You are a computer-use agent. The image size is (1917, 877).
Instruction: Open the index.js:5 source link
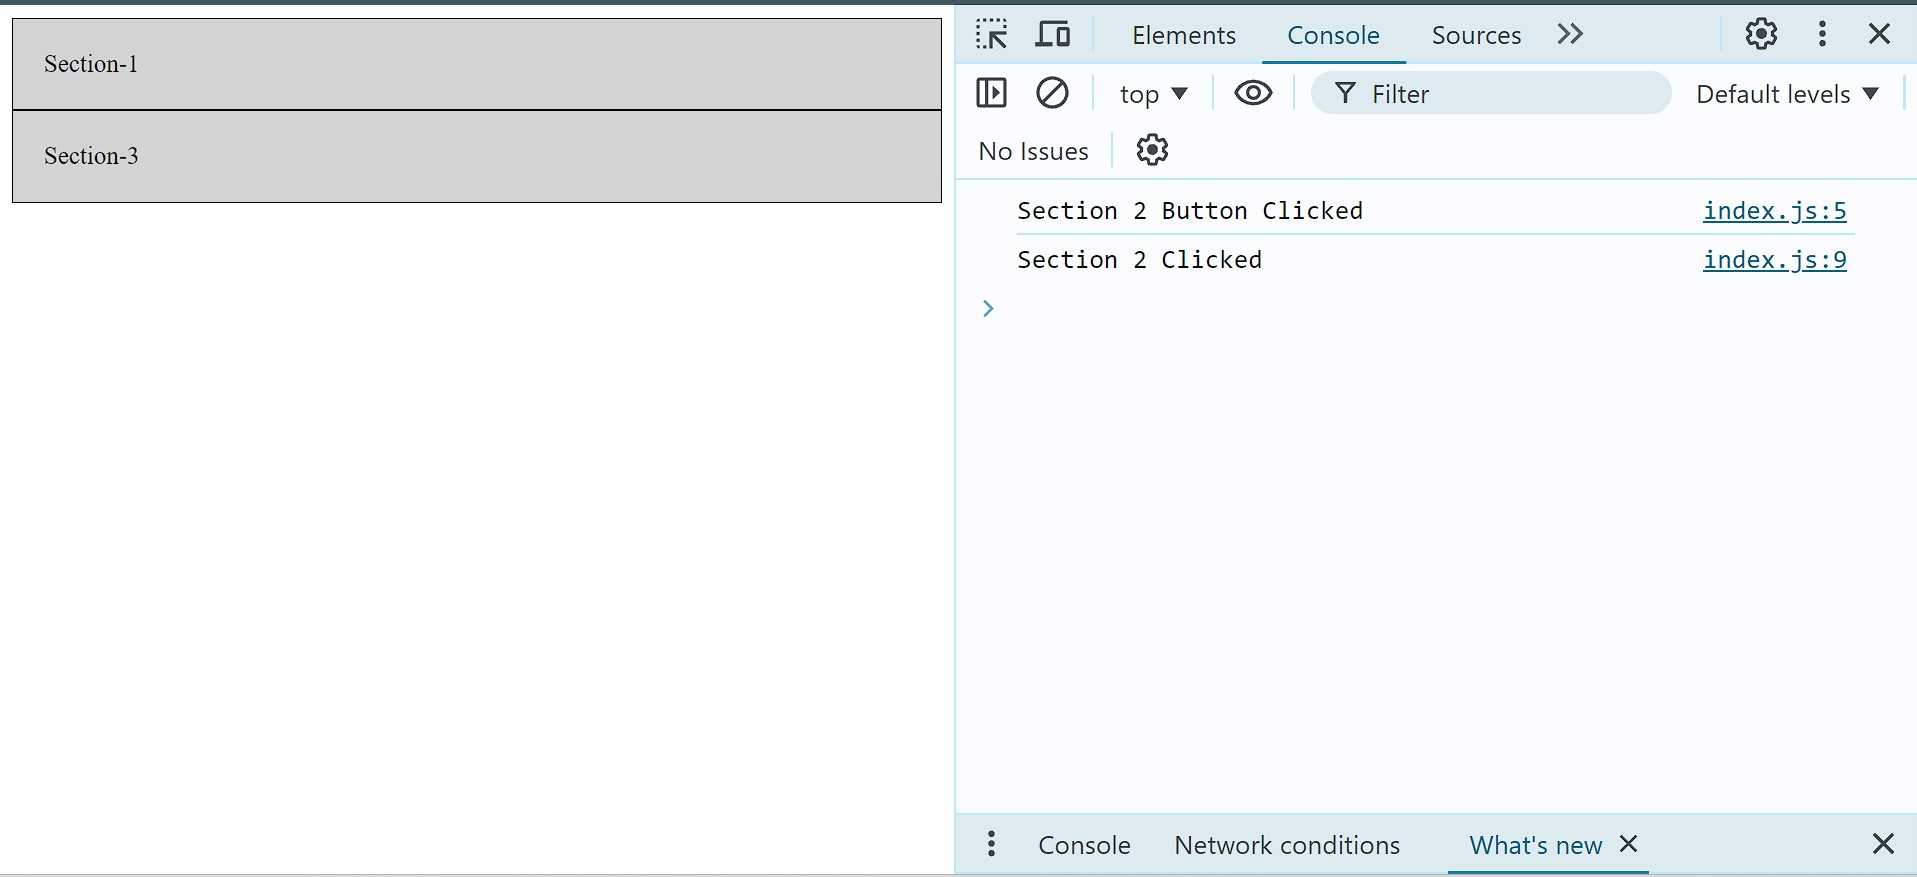point(1774,210)
